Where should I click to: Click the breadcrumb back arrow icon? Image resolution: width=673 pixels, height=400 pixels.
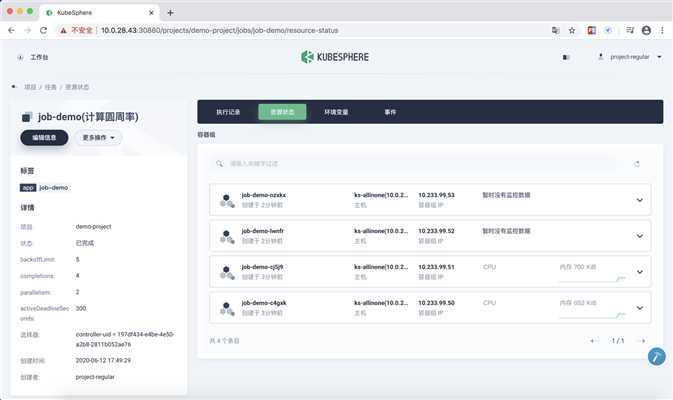[x=14, y=87]
